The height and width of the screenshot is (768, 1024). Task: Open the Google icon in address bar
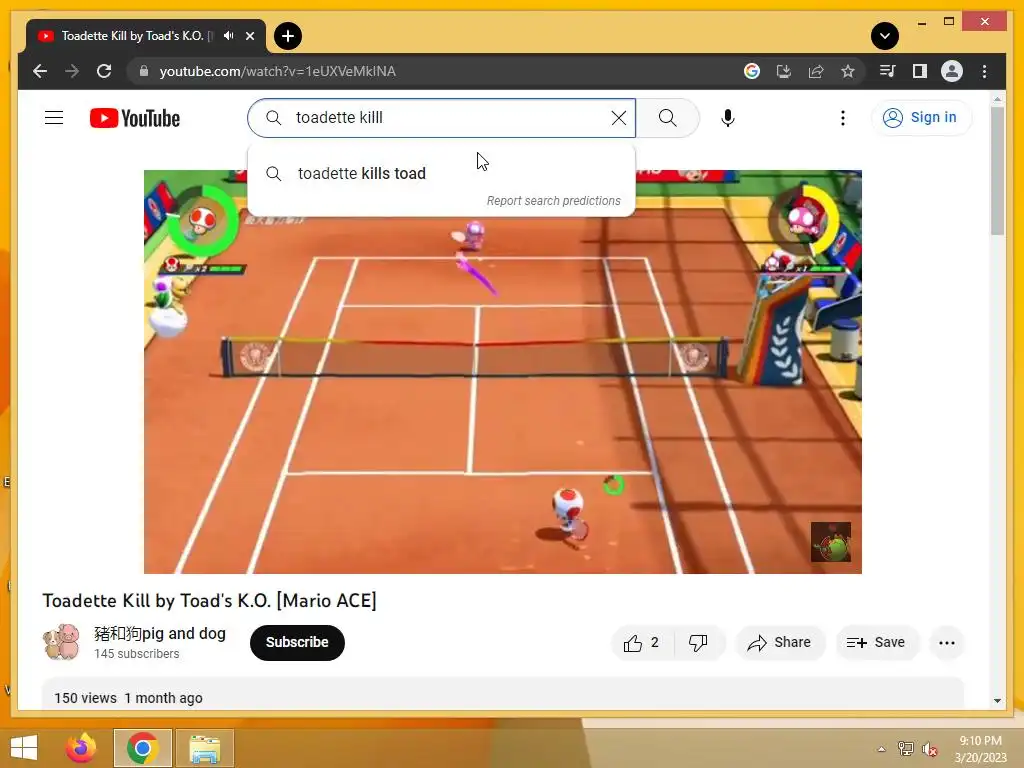point(752,71)
